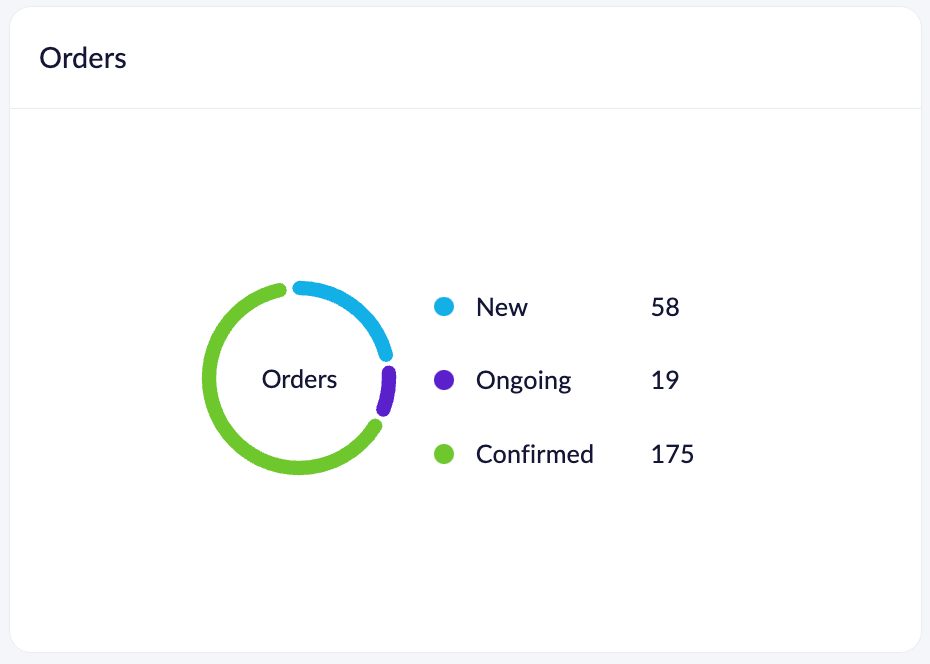930x664 pixels.
Task: Click the New count value 58
Action: 665,307
